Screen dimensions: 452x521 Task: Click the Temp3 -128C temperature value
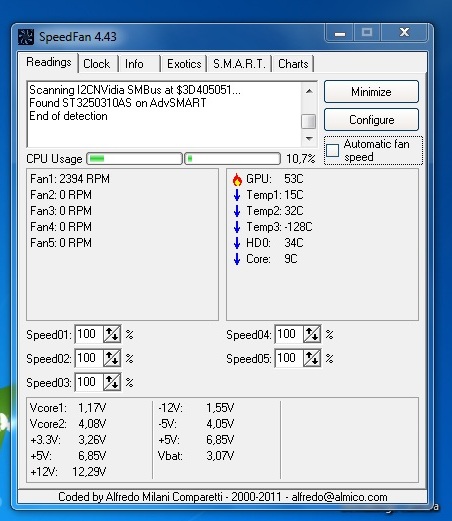298,227
